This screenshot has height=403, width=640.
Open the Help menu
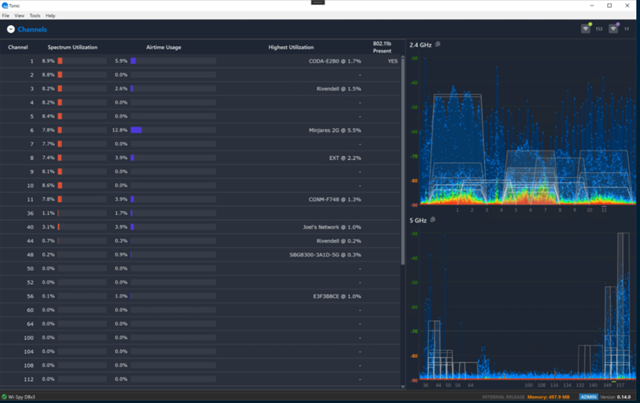click(50, 16)
